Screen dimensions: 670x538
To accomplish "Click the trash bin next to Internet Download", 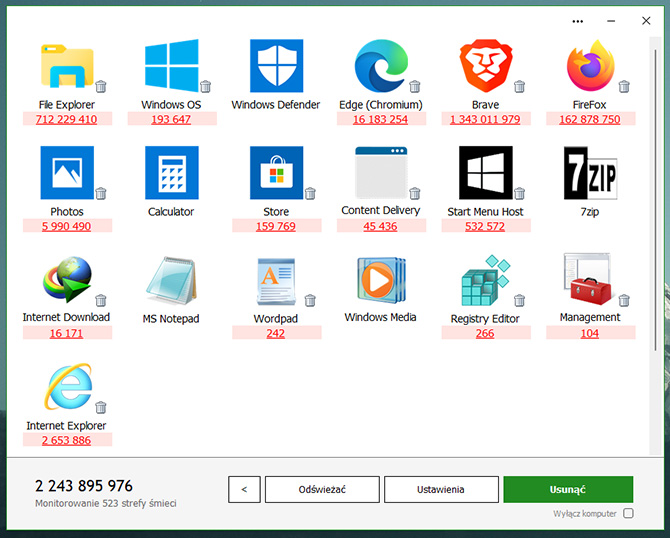I will click(101, 300).
